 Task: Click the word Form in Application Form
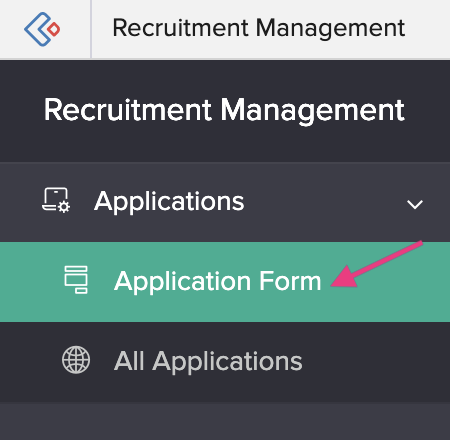(x=290, y=281)
